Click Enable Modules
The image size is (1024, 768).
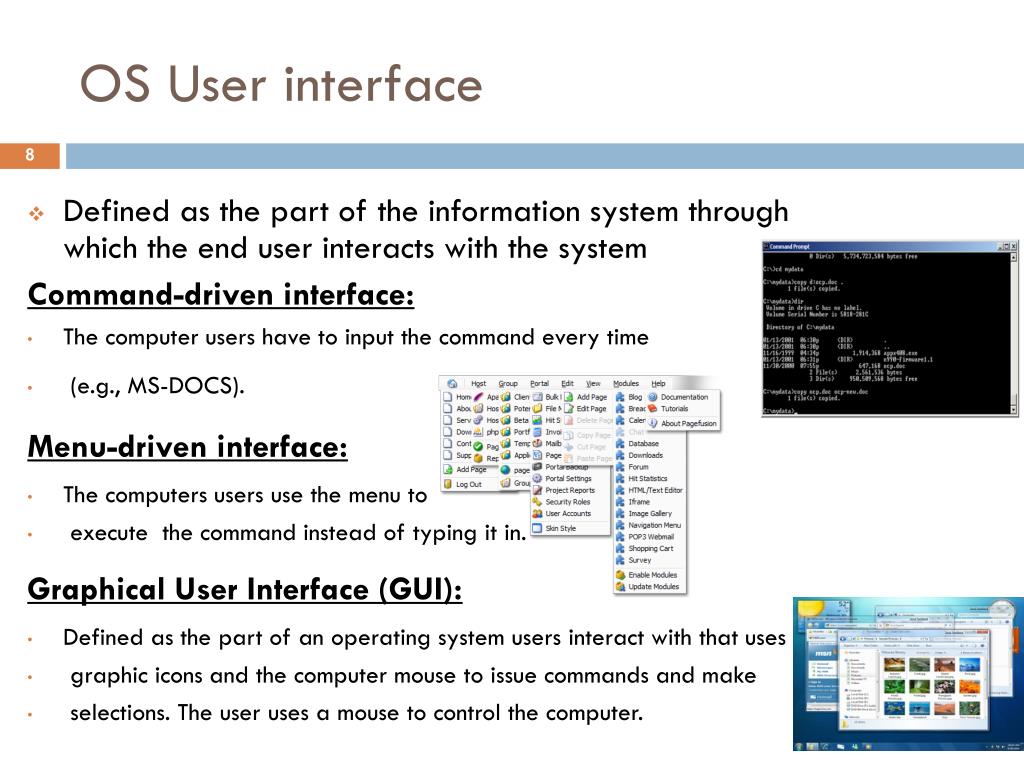652,575
